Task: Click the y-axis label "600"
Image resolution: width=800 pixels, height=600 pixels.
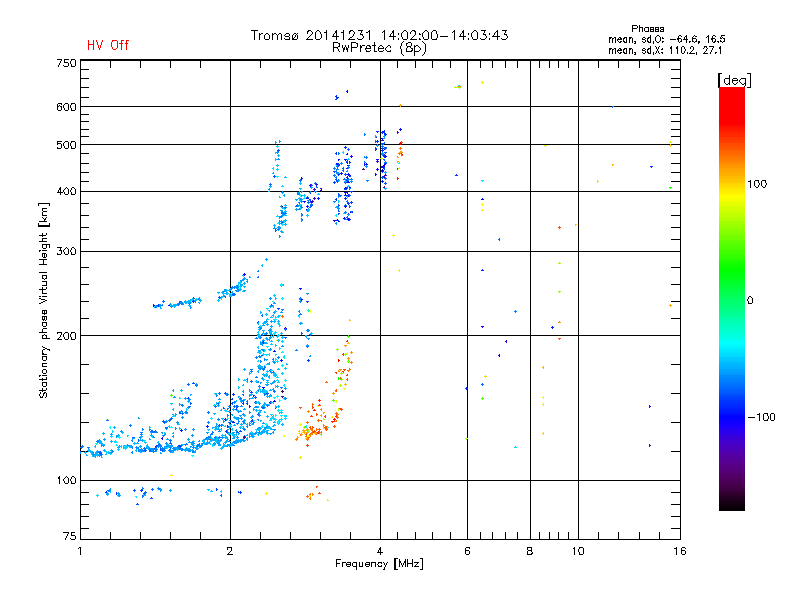Action: pos(66,107)
